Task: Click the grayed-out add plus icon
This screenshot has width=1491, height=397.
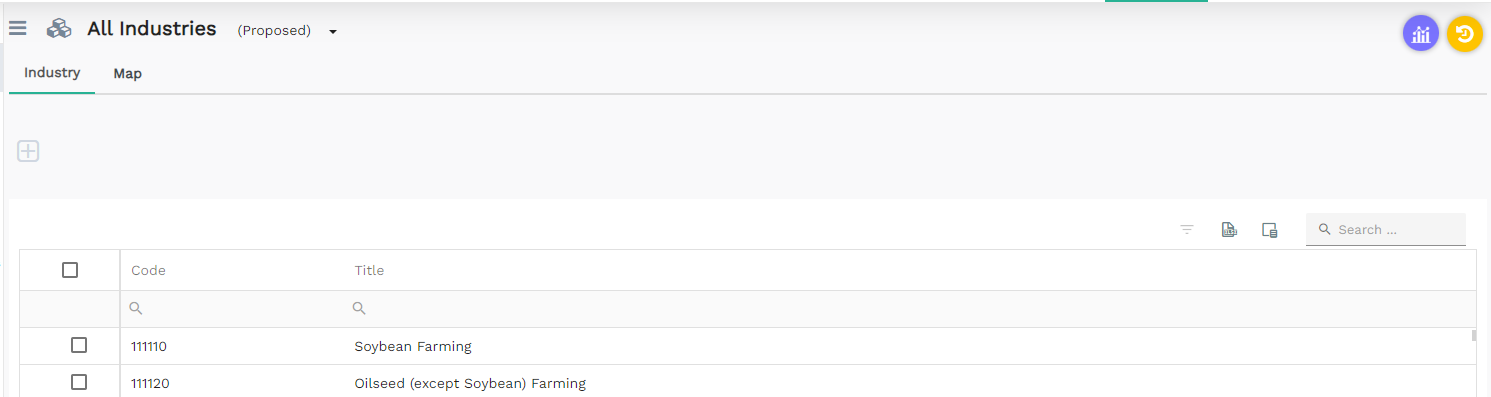Action: pyautogui.click(x=28, y=152)
